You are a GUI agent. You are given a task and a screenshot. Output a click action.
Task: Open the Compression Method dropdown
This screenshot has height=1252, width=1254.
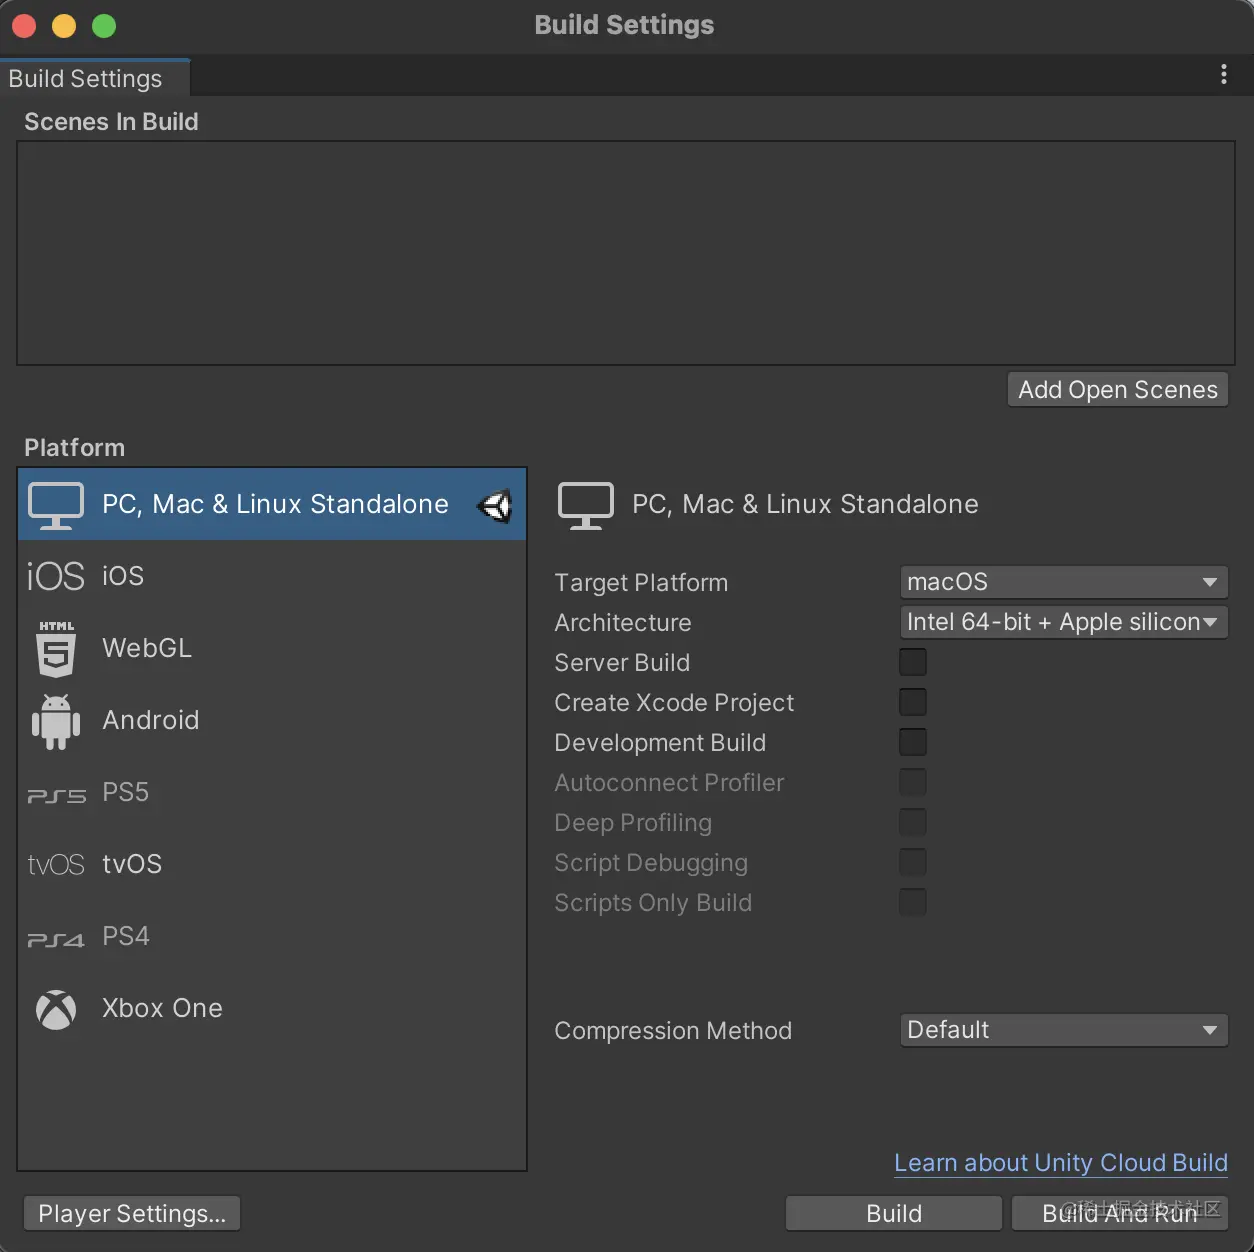1064,1030
